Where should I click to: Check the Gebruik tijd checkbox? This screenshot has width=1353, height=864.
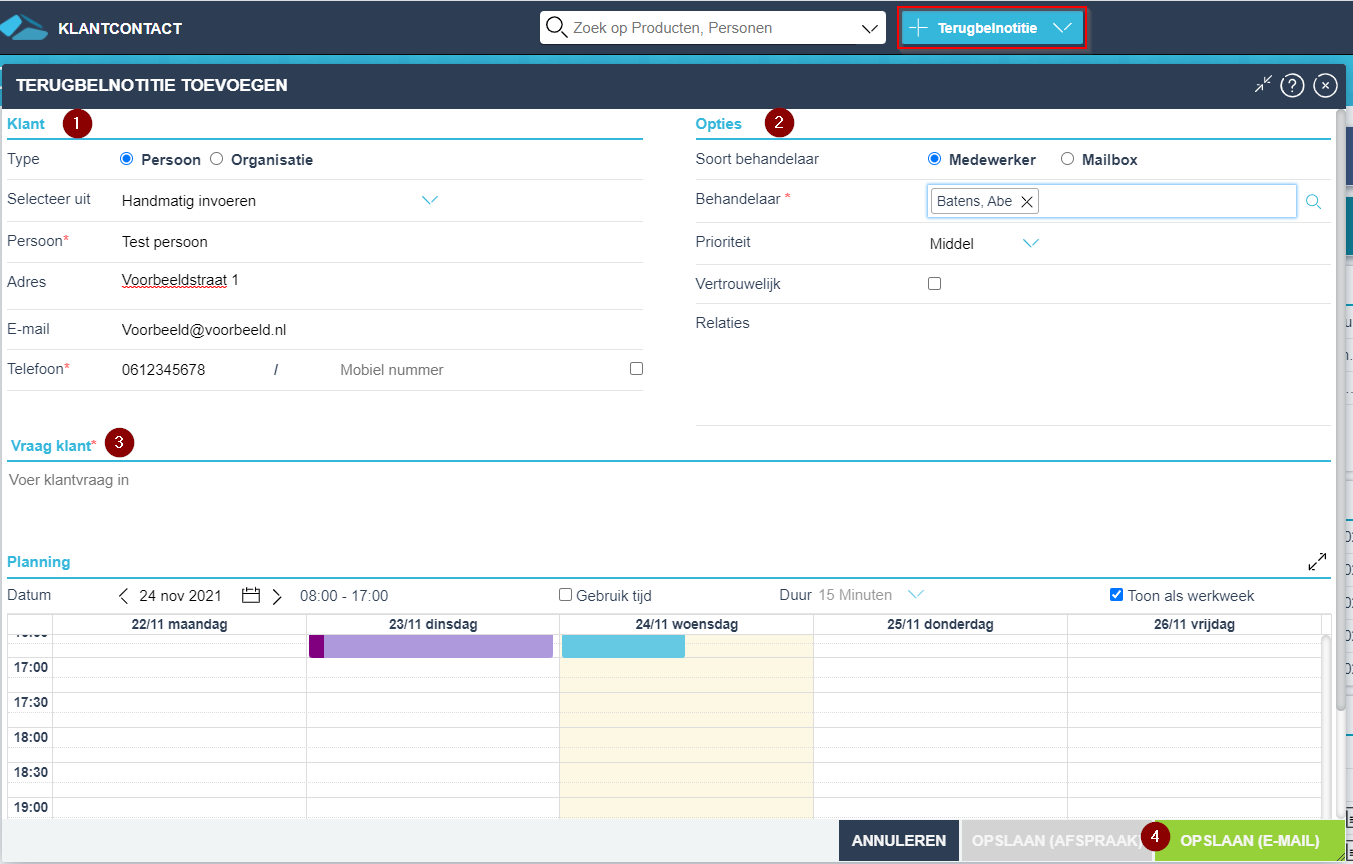566,595
